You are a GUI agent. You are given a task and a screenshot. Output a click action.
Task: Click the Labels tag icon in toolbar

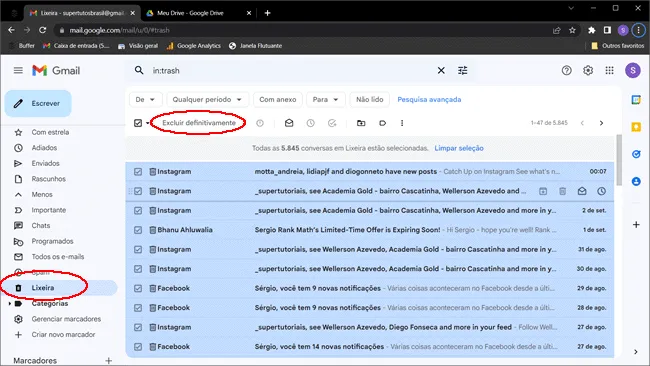382,123
